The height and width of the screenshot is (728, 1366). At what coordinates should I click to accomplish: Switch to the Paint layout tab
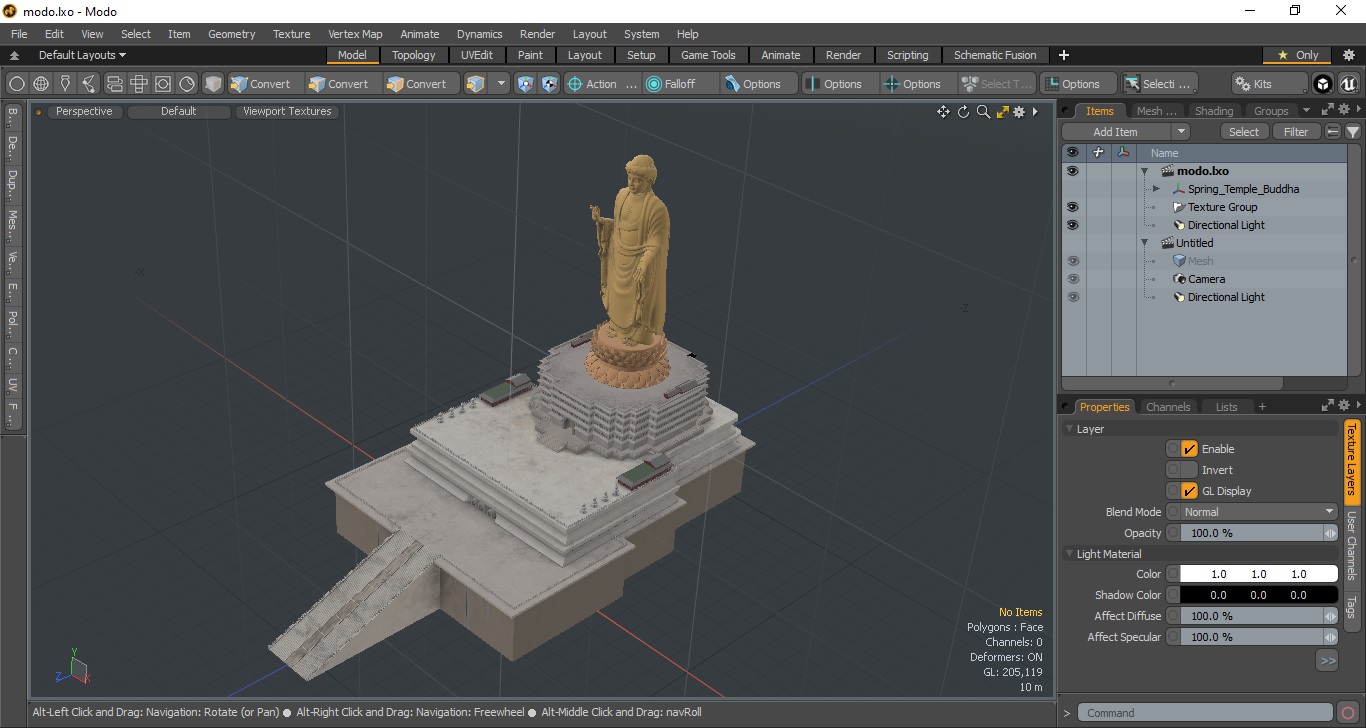(x=531, y=55)
